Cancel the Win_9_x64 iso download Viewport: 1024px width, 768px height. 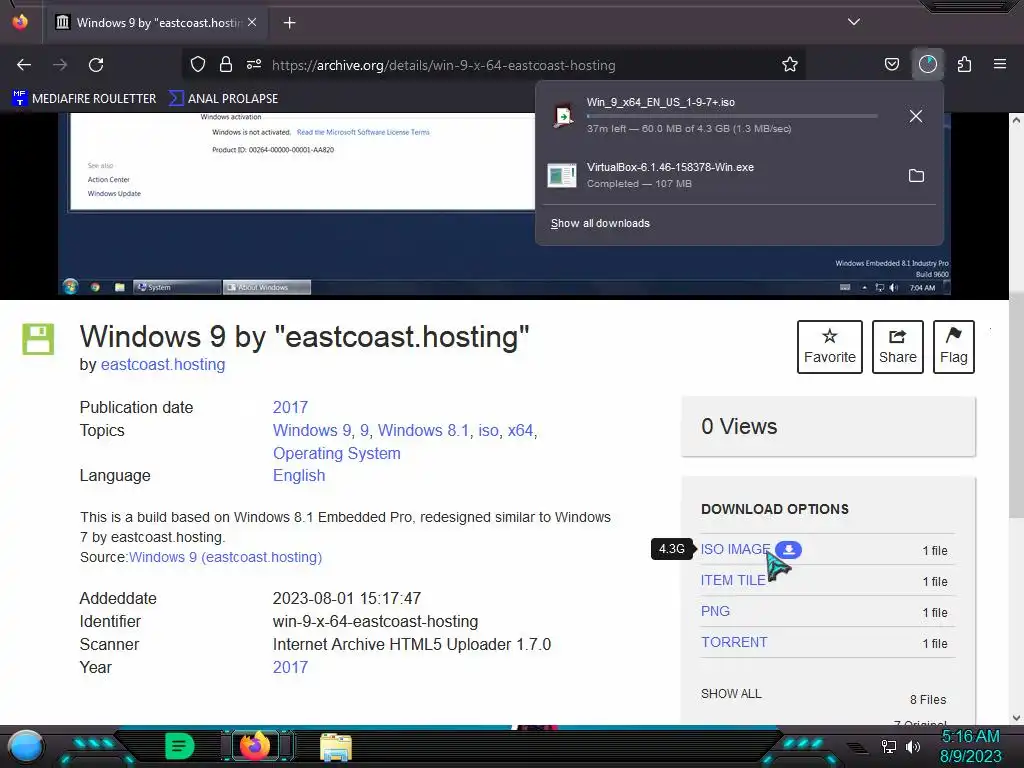[916, 116]
